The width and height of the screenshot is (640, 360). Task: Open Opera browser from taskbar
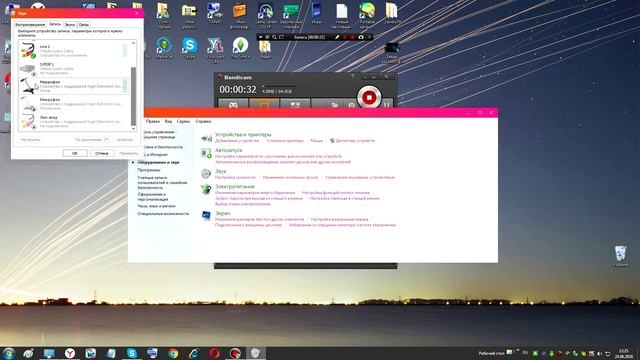[x=215, y=353]
